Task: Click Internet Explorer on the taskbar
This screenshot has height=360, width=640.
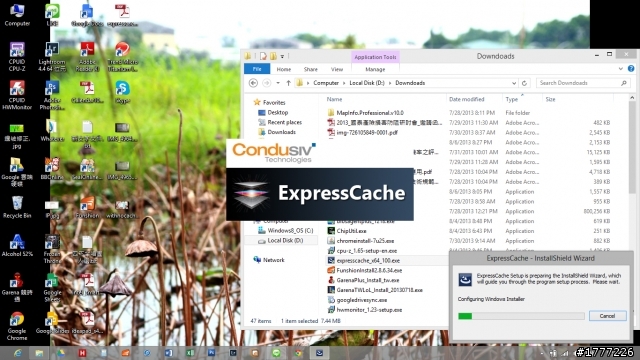Action: pyautogui.click(x=18, y=353)
